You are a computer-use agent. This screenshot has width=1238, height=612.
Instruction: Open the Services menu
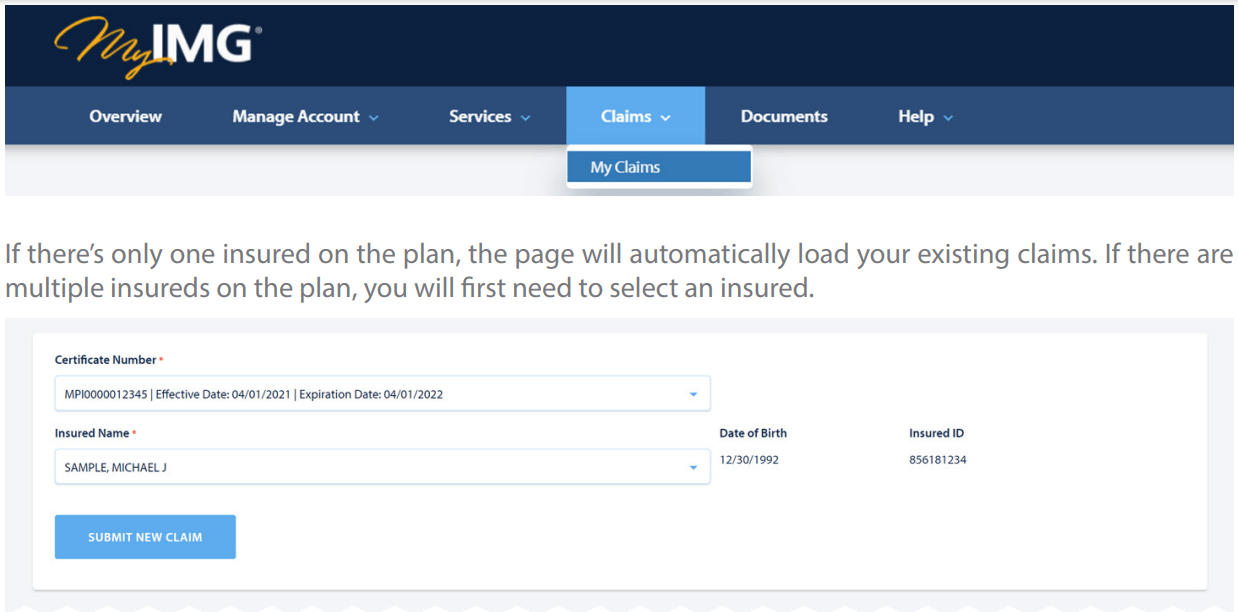(x=480, y=116)
